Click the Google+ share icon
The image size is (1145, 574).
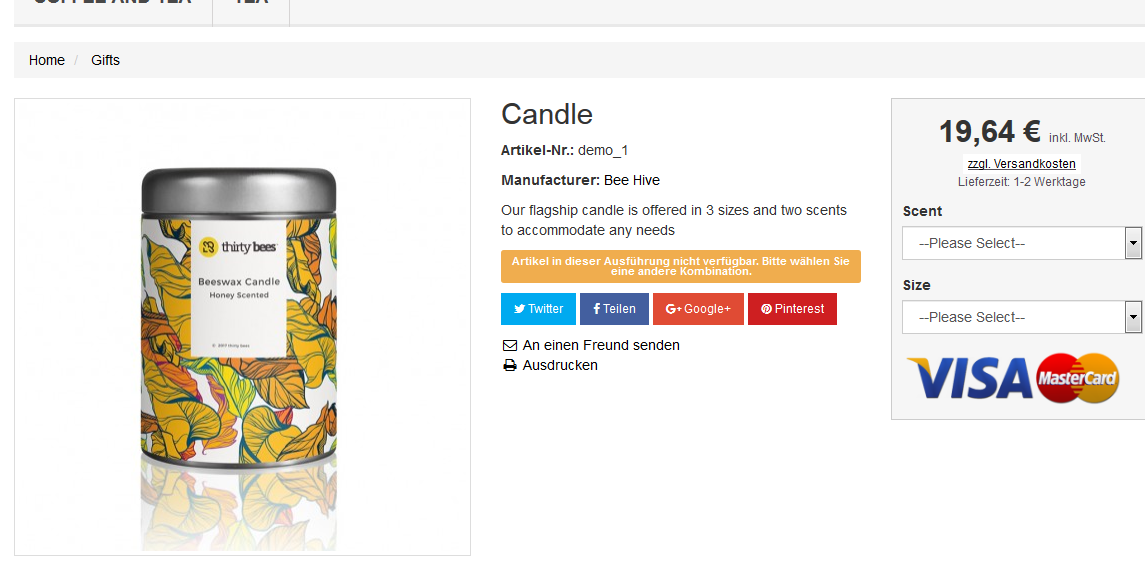click(673, 309)
